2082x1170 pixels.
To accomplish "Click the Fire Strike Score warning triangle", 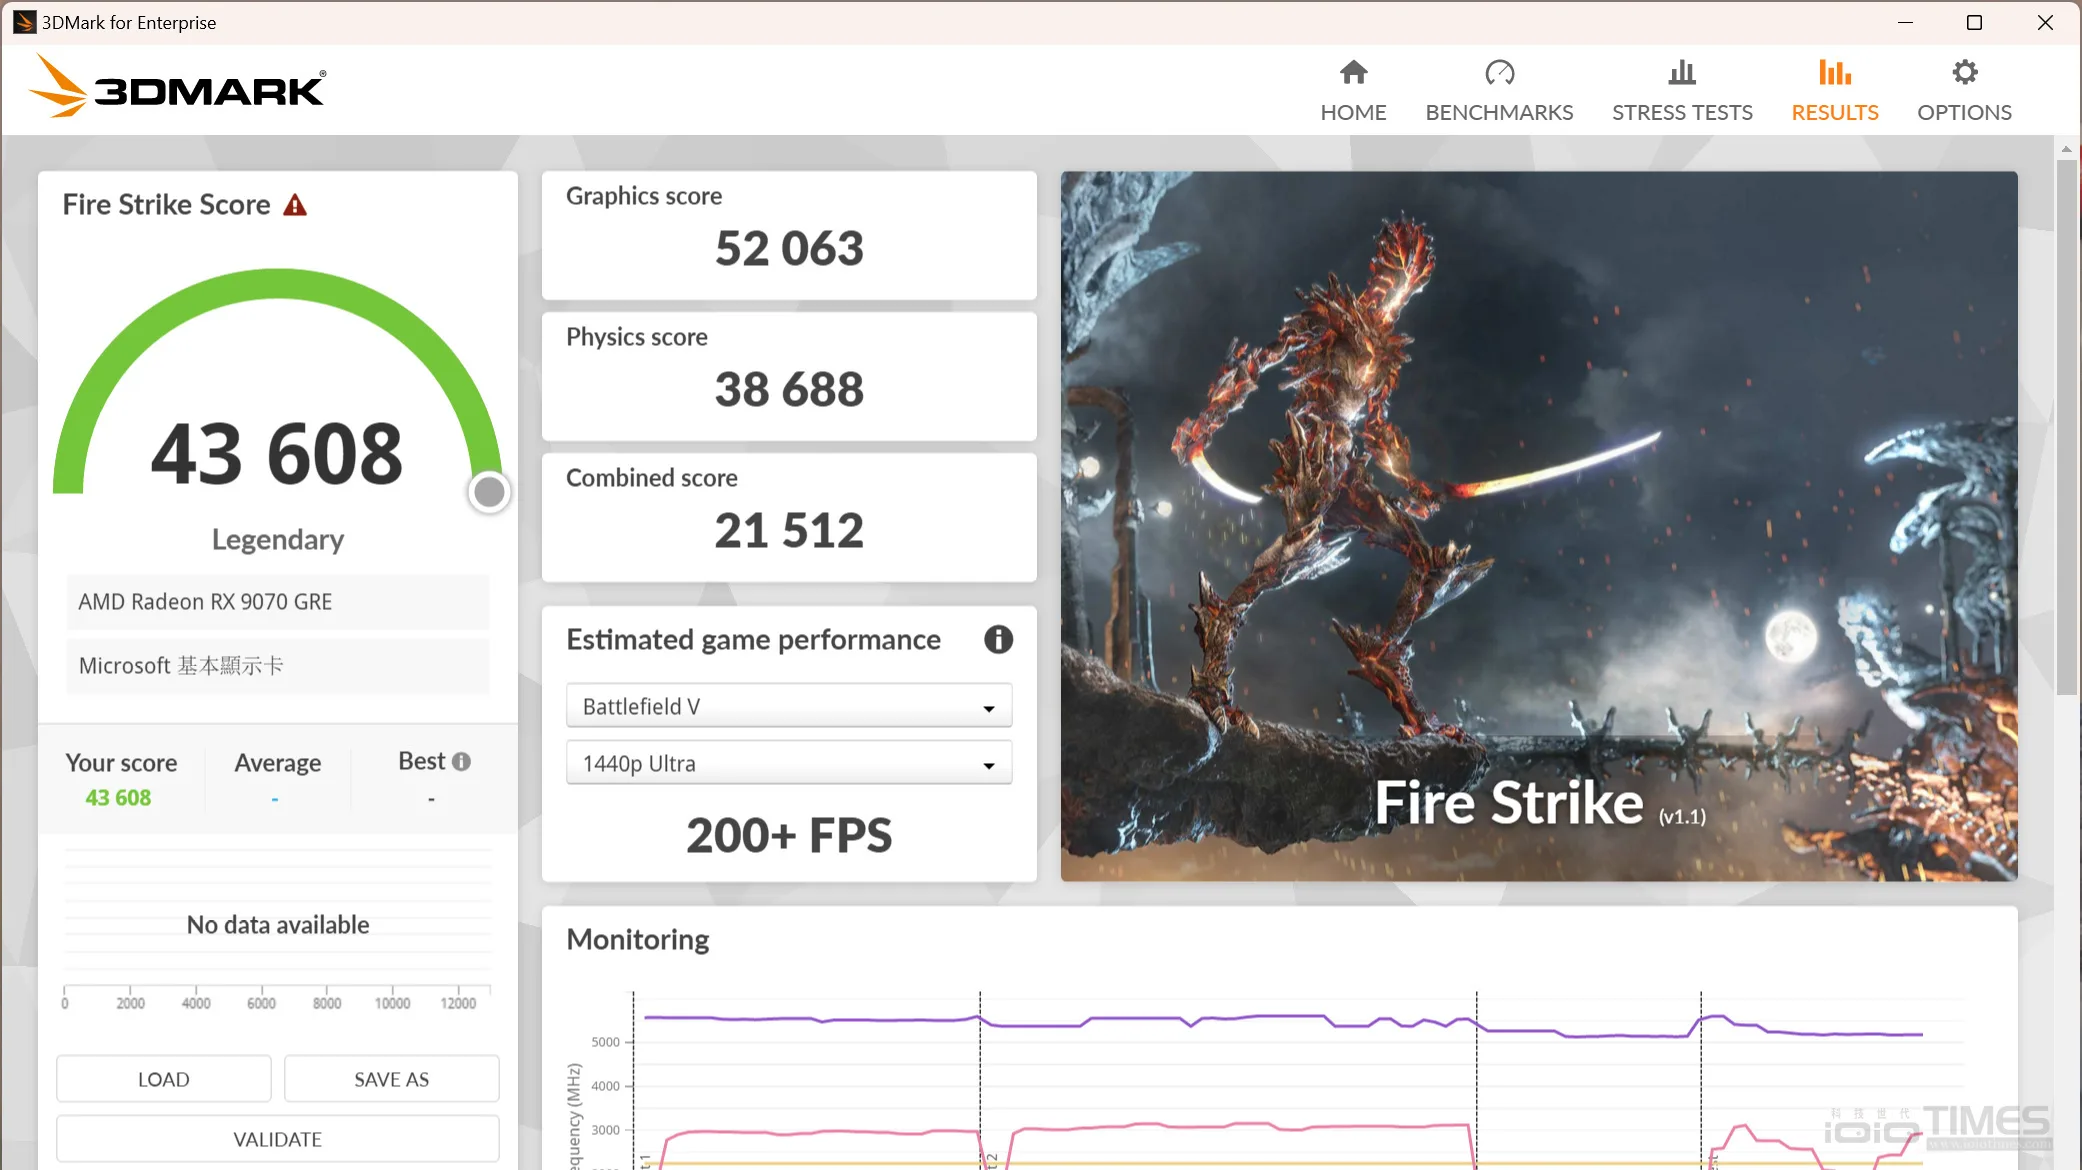I will pos(295,205).
